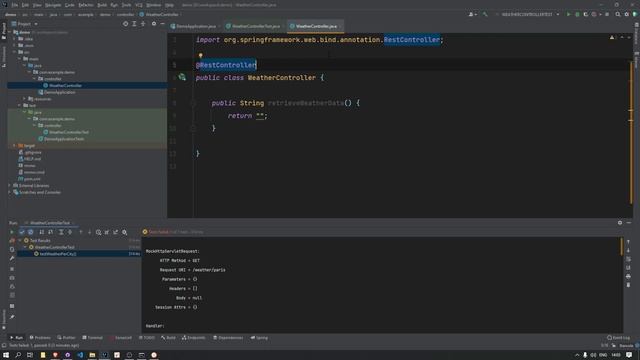Open the Problems tool window tab

pyautogui.click(x=40, y=338)
